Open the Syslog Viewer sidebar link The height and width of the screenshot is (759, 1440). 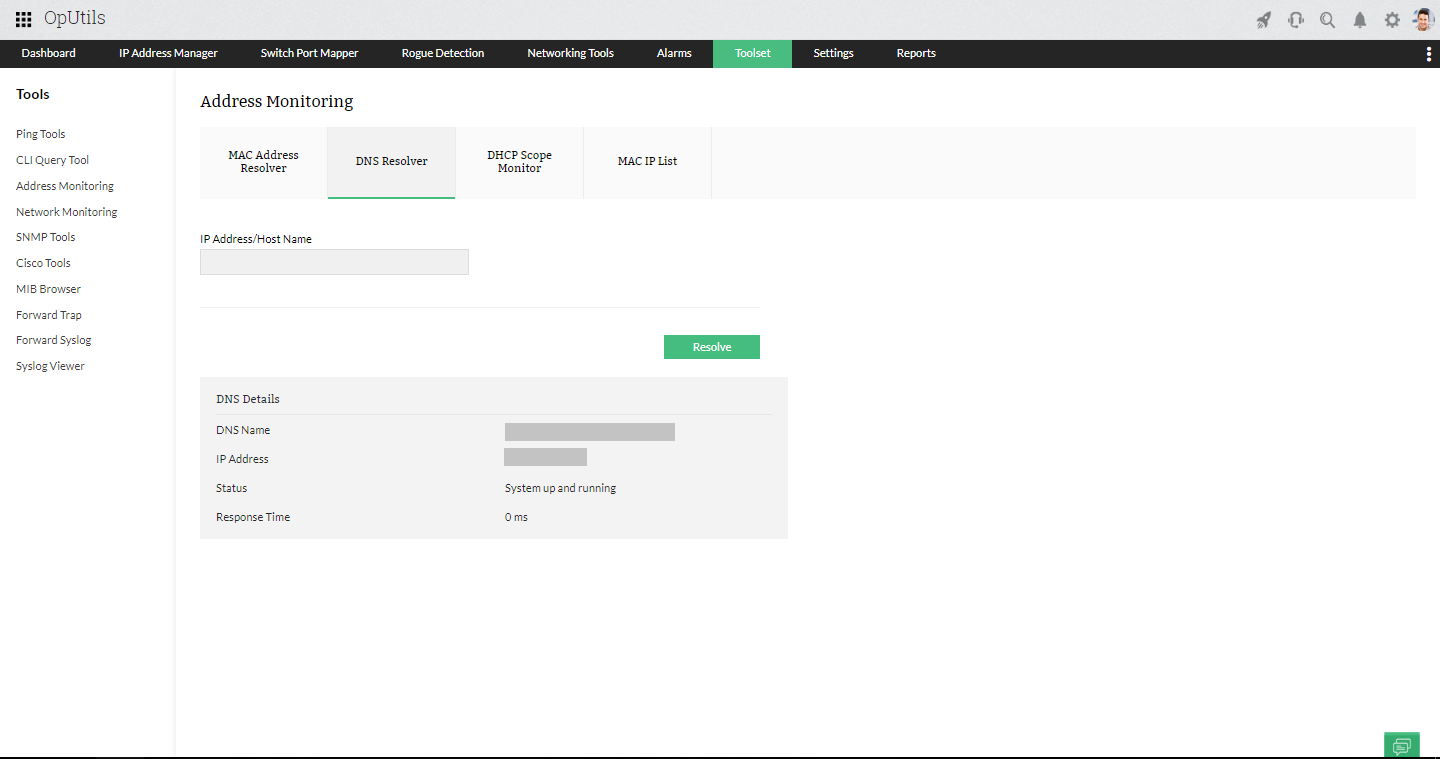(50, 366)
